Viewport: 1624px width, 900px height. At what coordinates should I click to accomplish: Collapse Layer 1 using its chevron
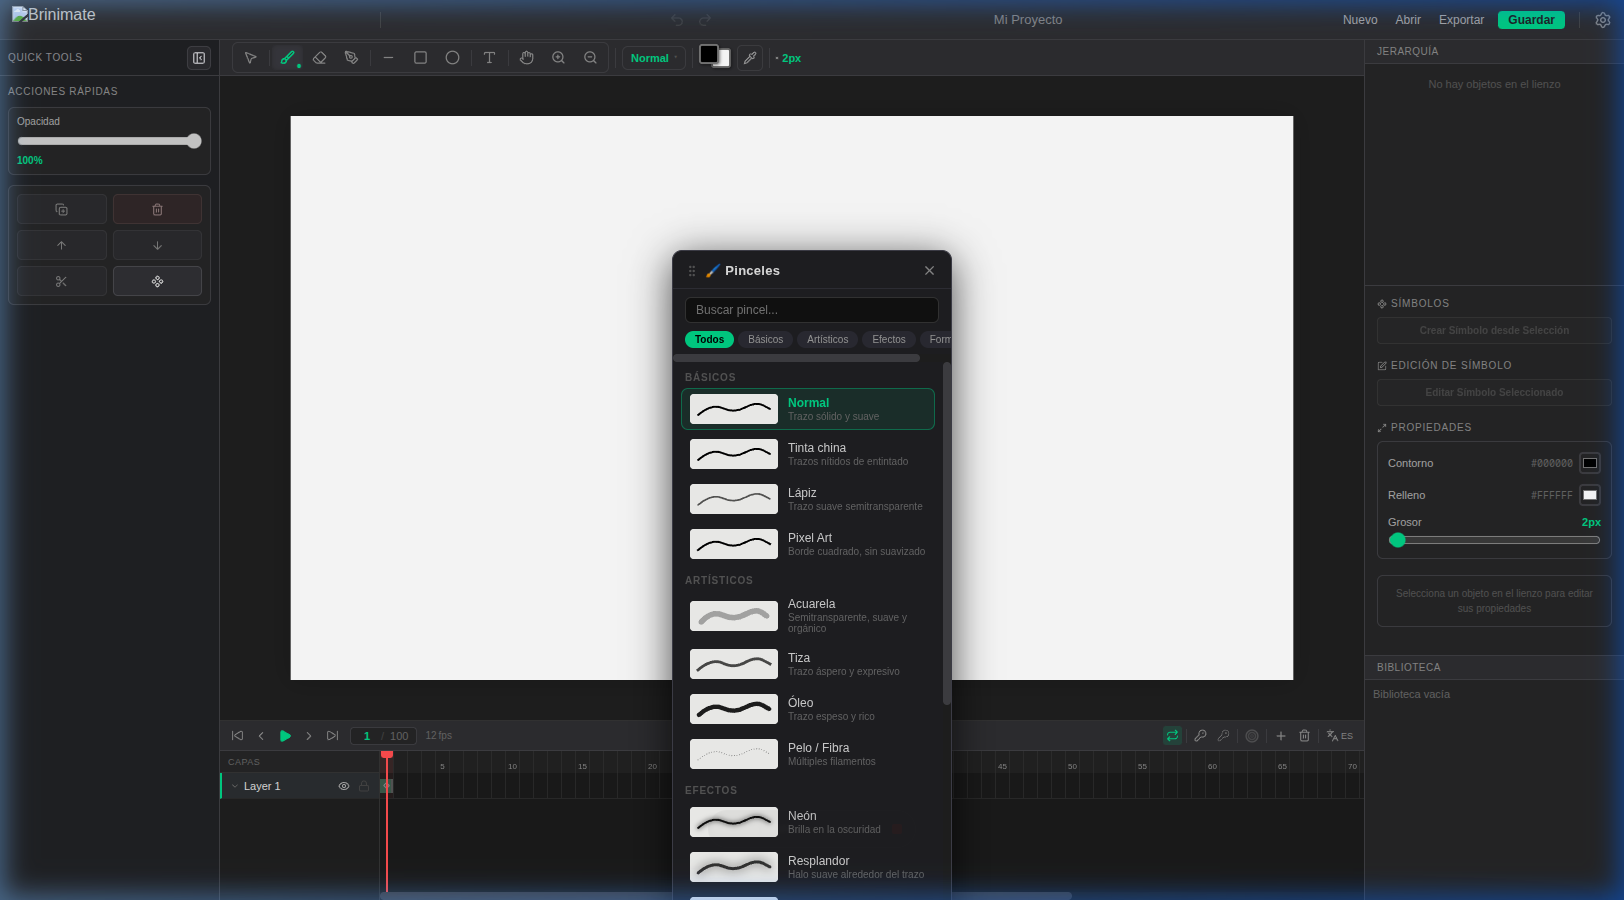pyautogui.click(x=235, y=787)
